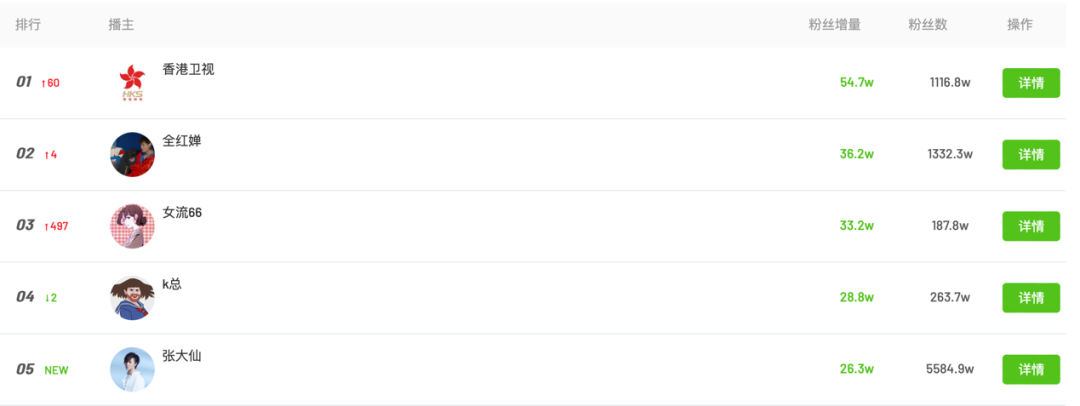Click the 播主 column header
Image resolution: width=1080 pixels, height=406 pixels.
tap(121, 24)
